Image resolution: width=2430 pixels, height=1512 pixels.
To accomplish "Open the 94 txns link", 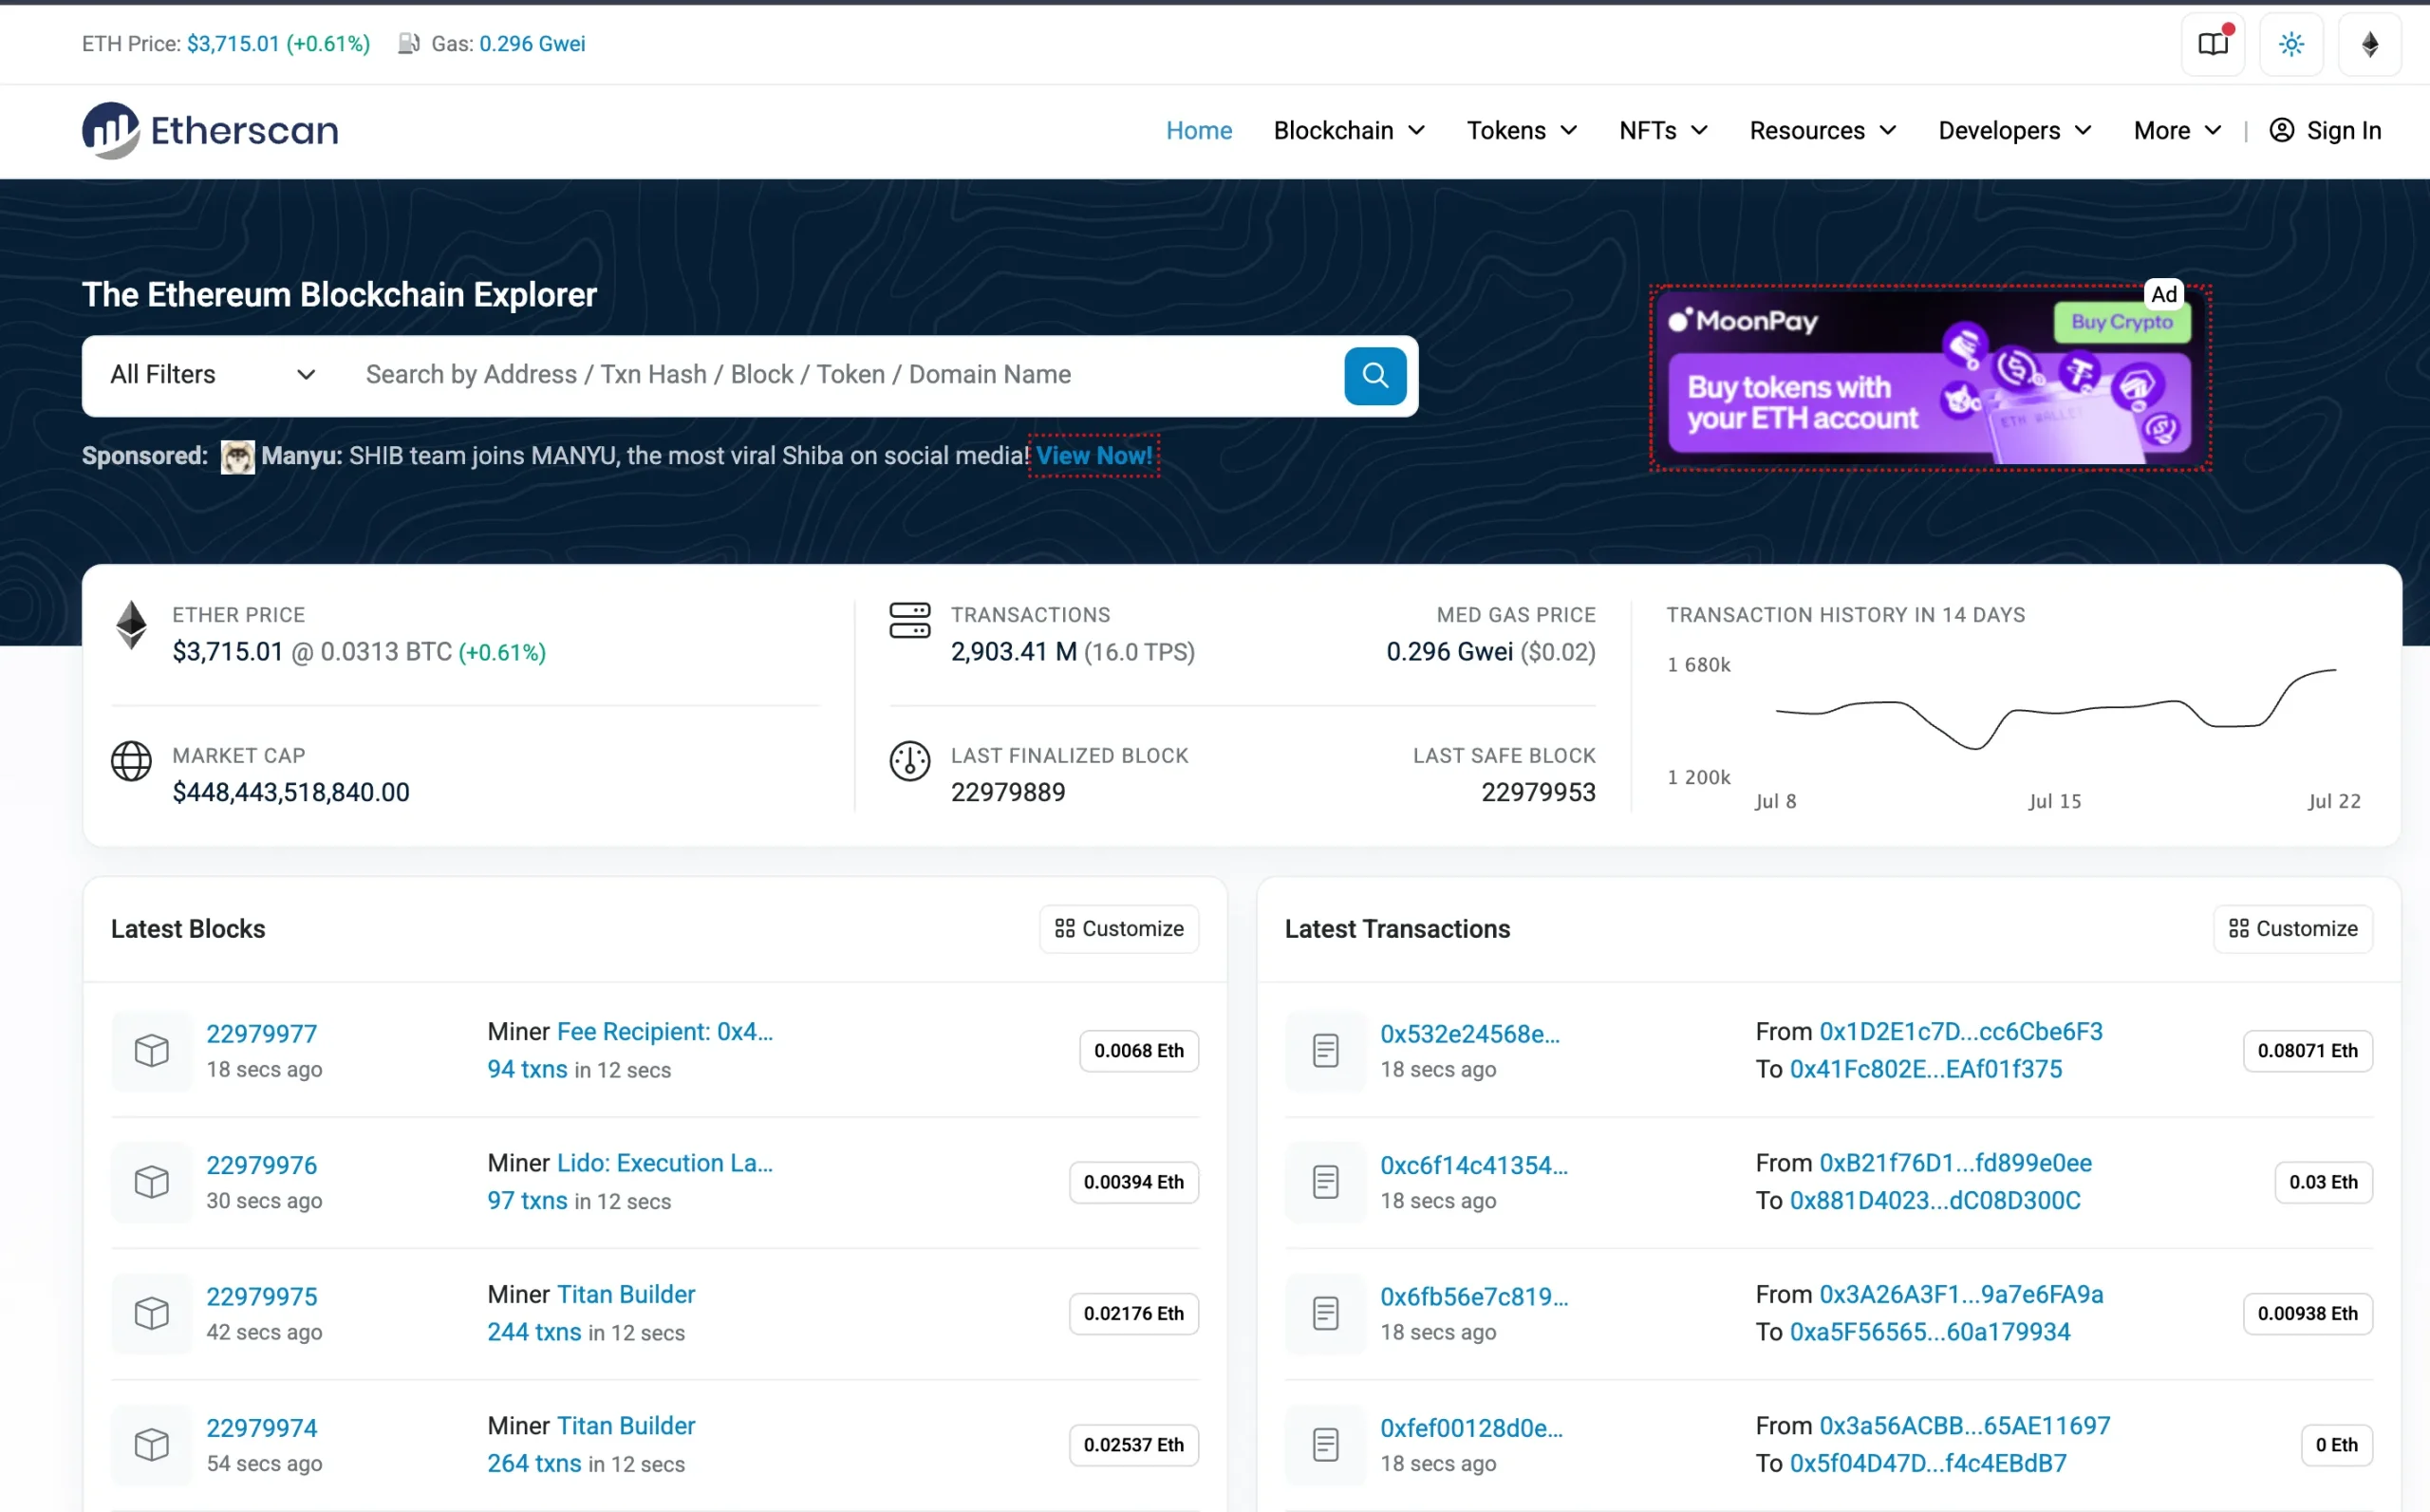I will click(527, 1069).
